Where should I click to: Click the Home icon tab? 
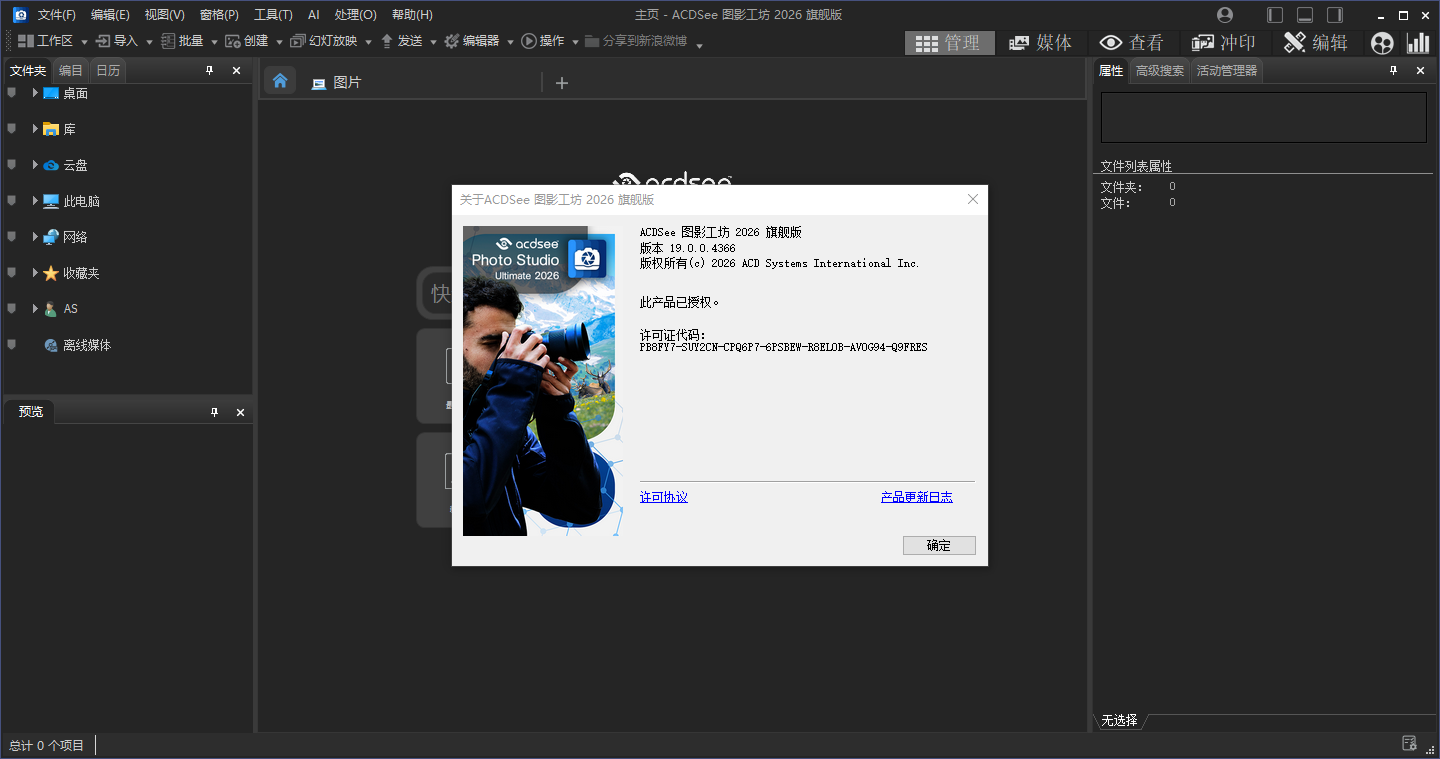coord(280,81)
